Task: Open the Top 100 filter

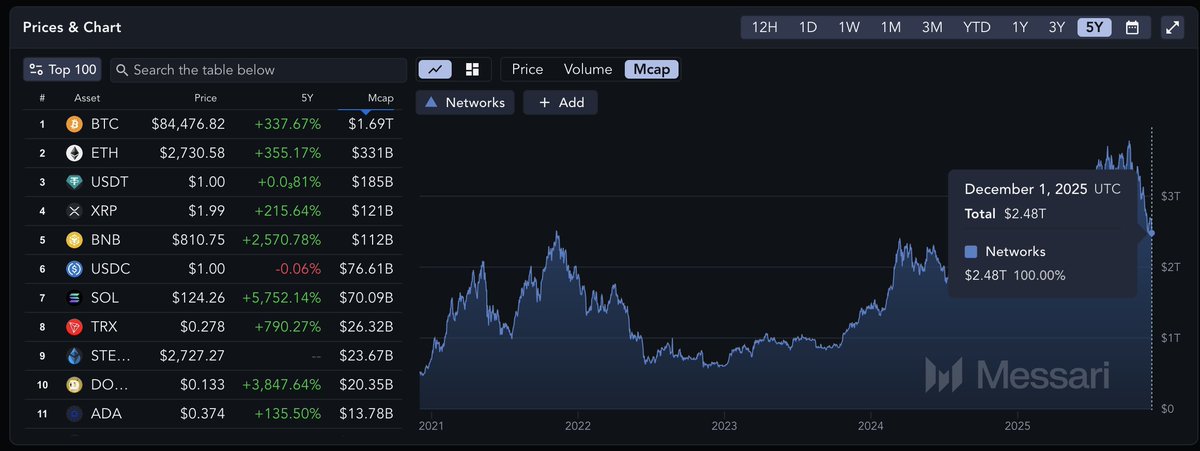Action: 64,69
